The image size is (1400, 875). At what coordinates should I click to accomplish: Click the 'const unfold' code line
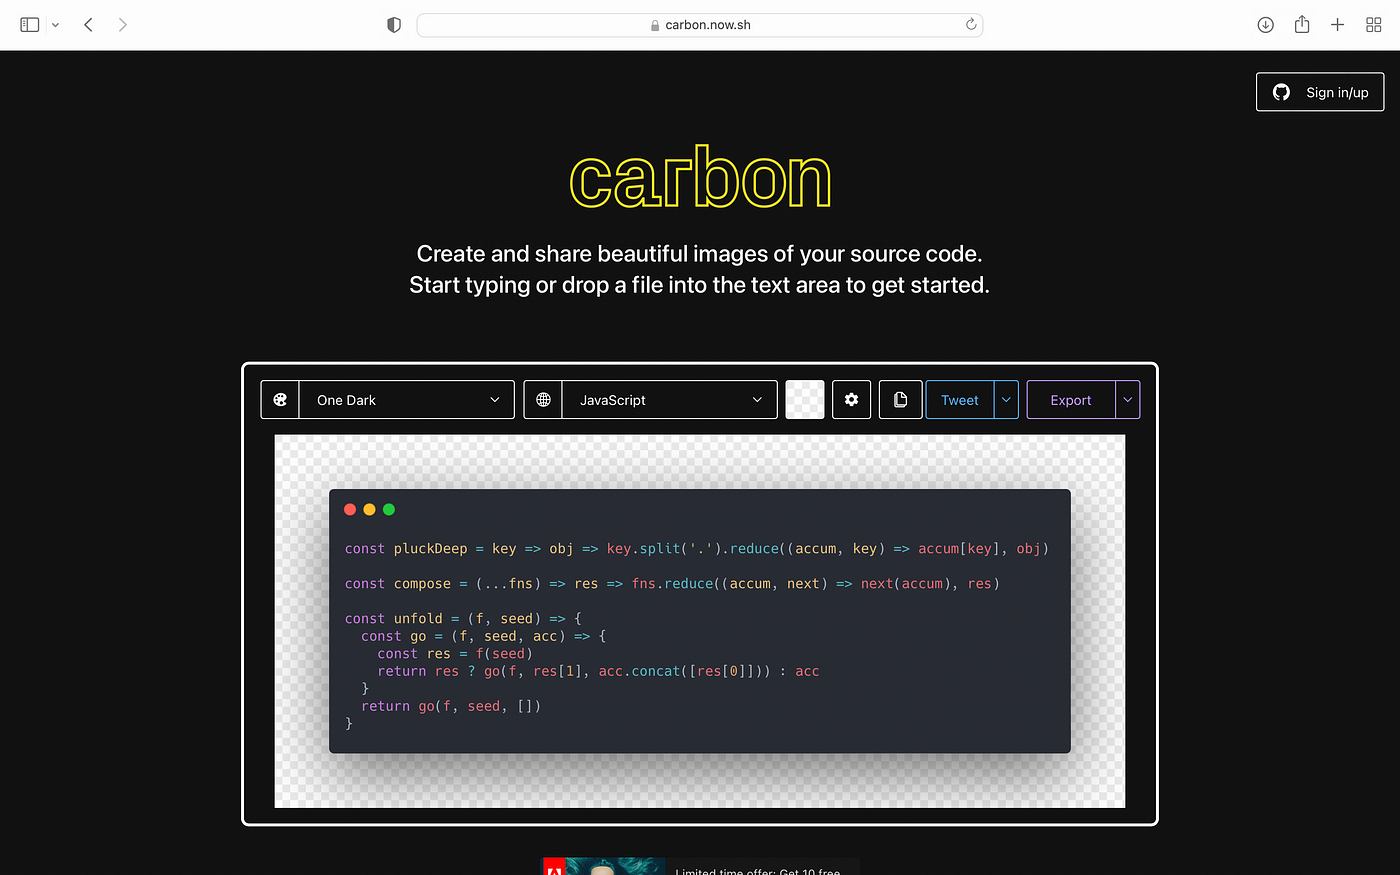tap(463, 618)
